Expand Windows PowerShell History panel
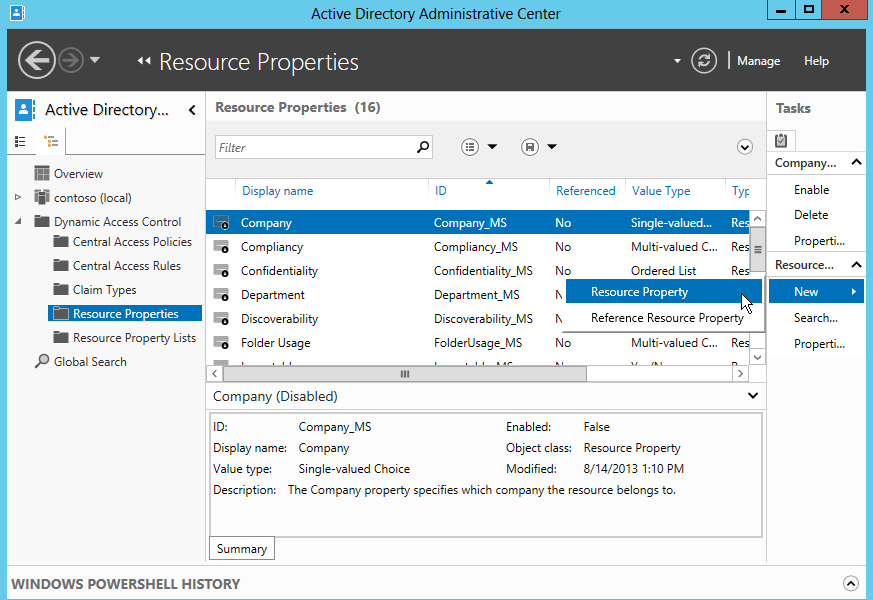Image resolution: width=873 pixels, height=600 pixels. 850,583
